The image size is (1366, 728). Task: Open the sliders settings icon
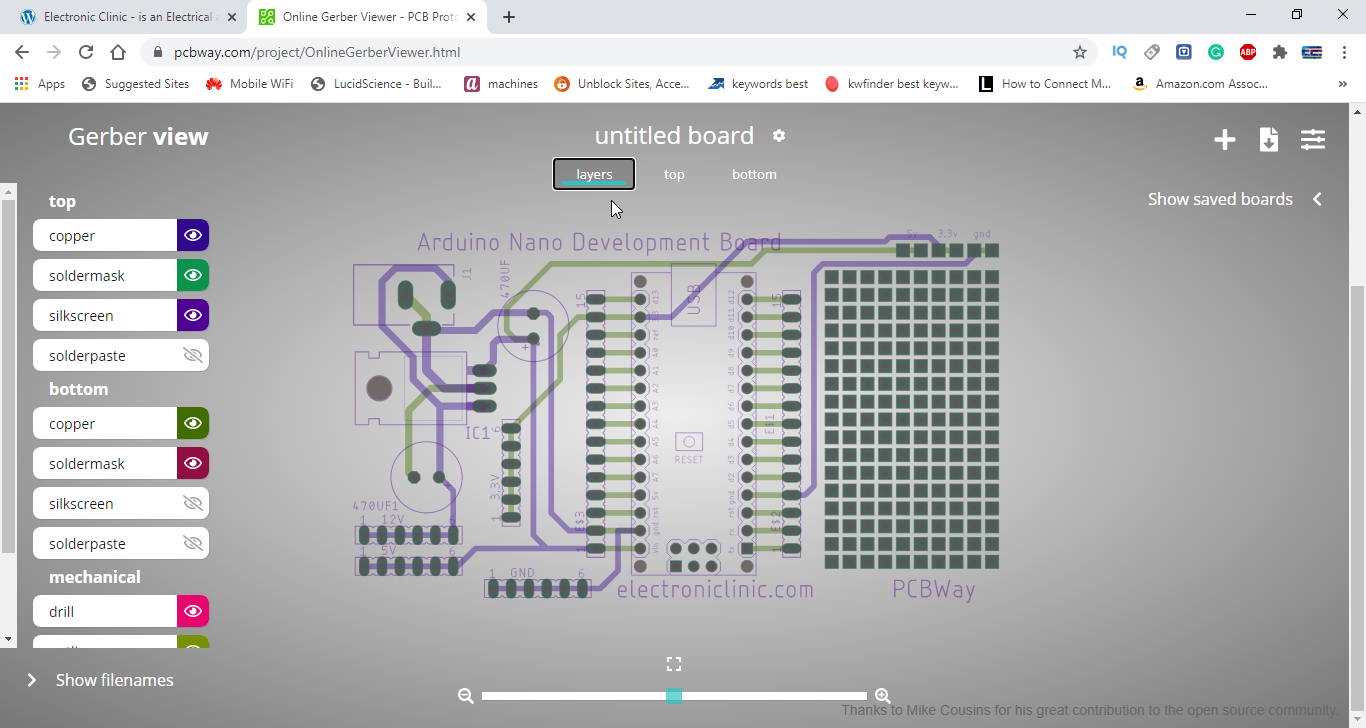click(x=1313, y=140)
